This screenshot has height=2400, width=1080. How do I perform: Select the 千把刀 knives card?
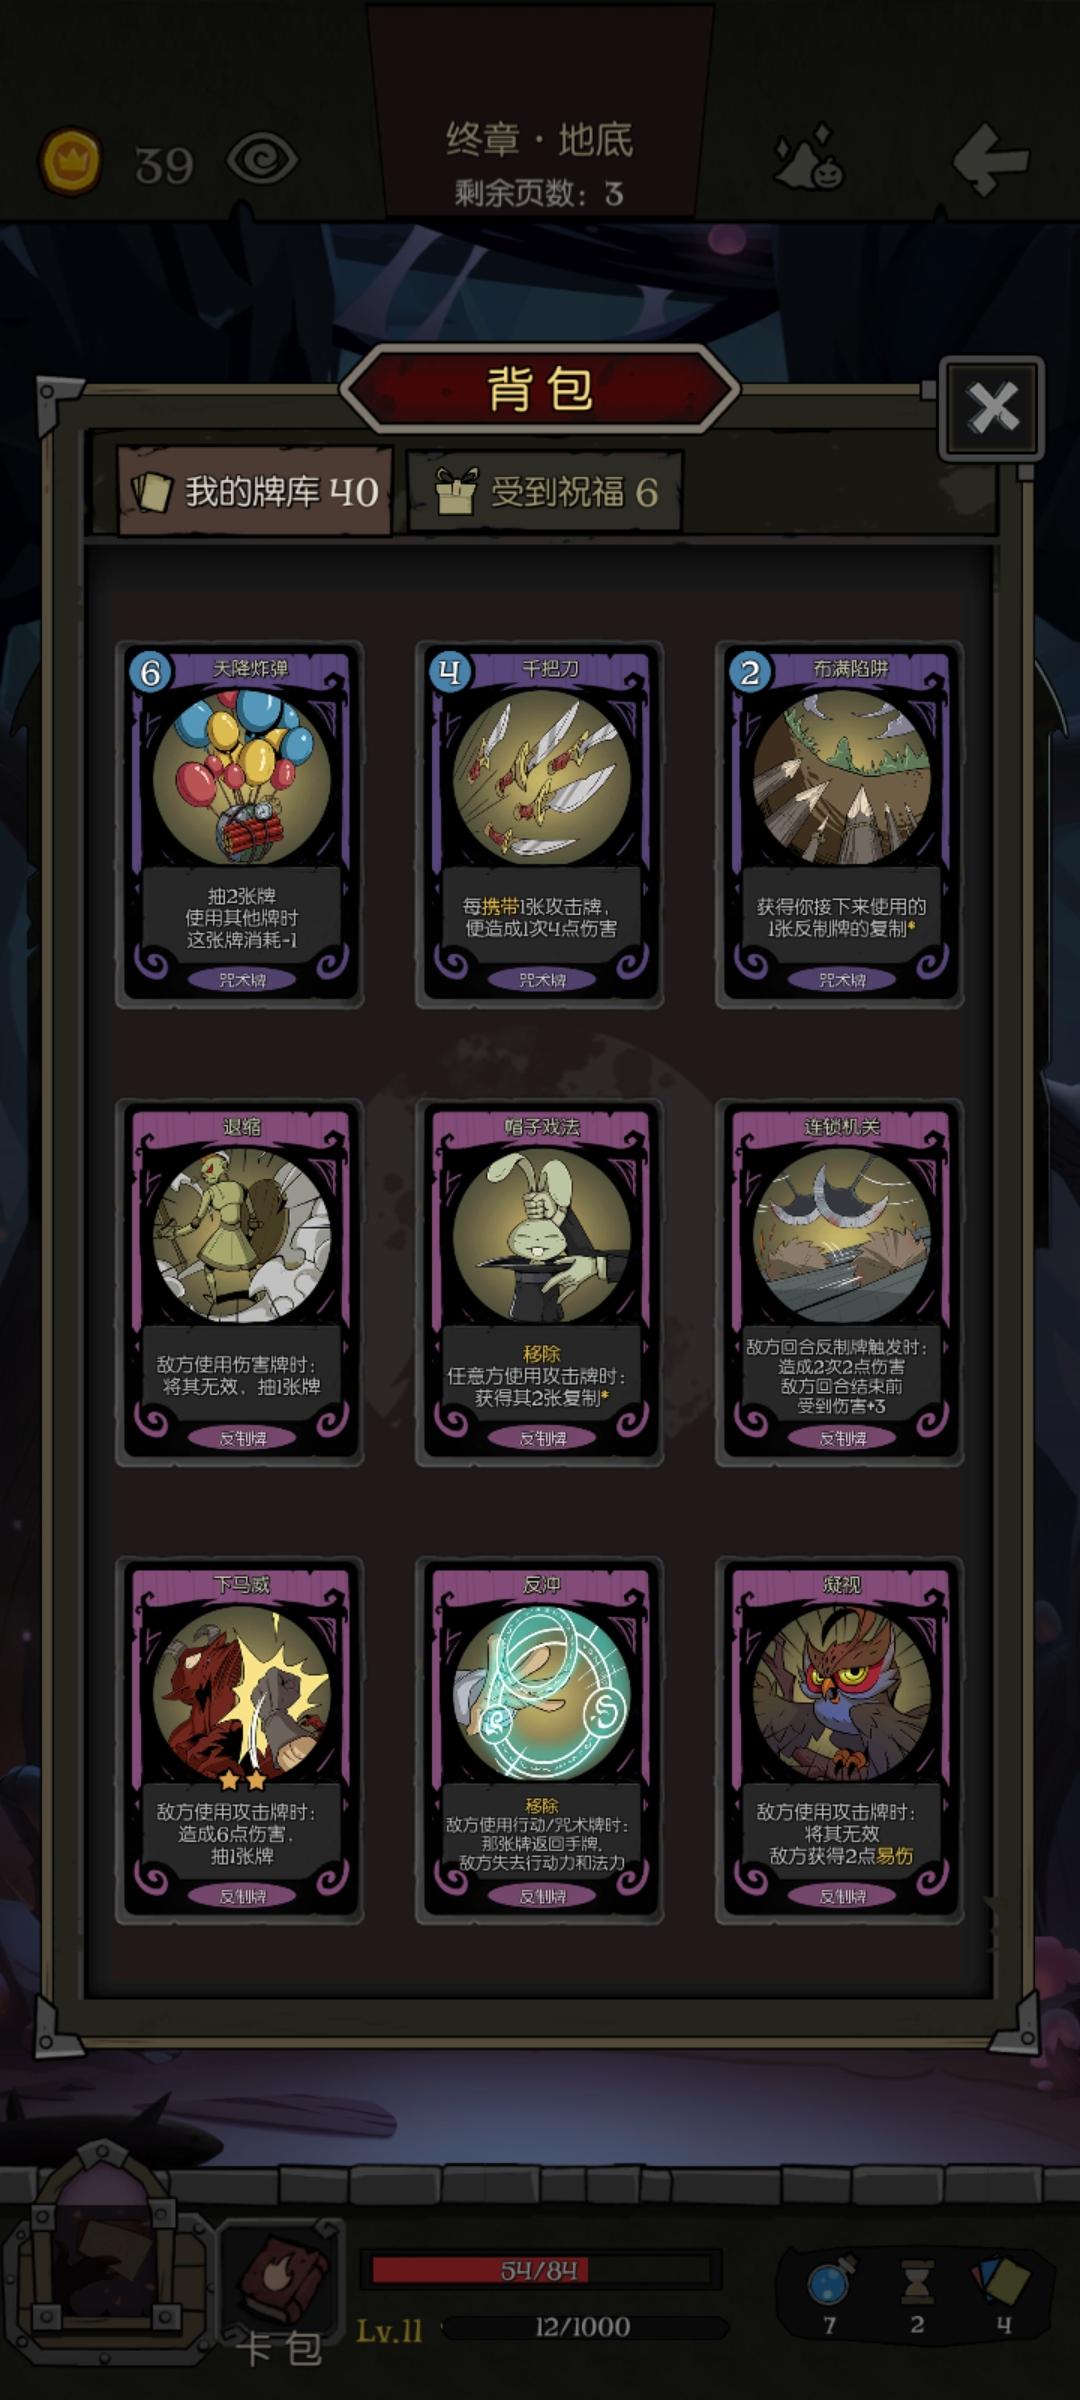(x=540, y=824)
